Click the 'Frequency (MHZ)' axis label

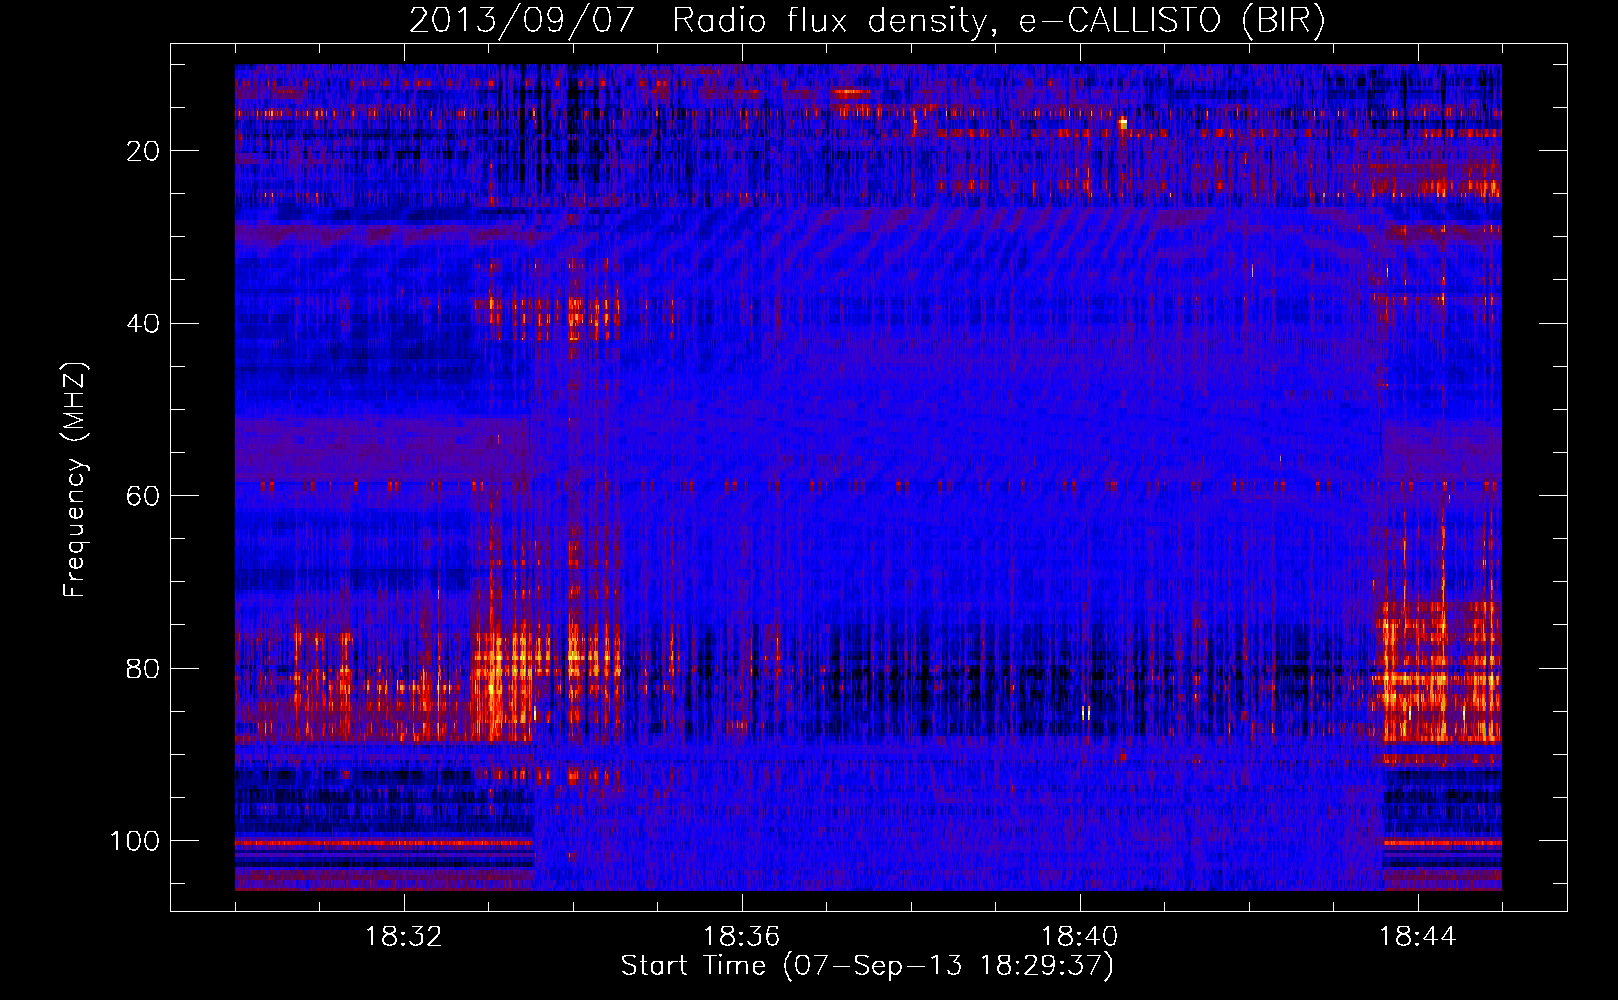[76, 480]
